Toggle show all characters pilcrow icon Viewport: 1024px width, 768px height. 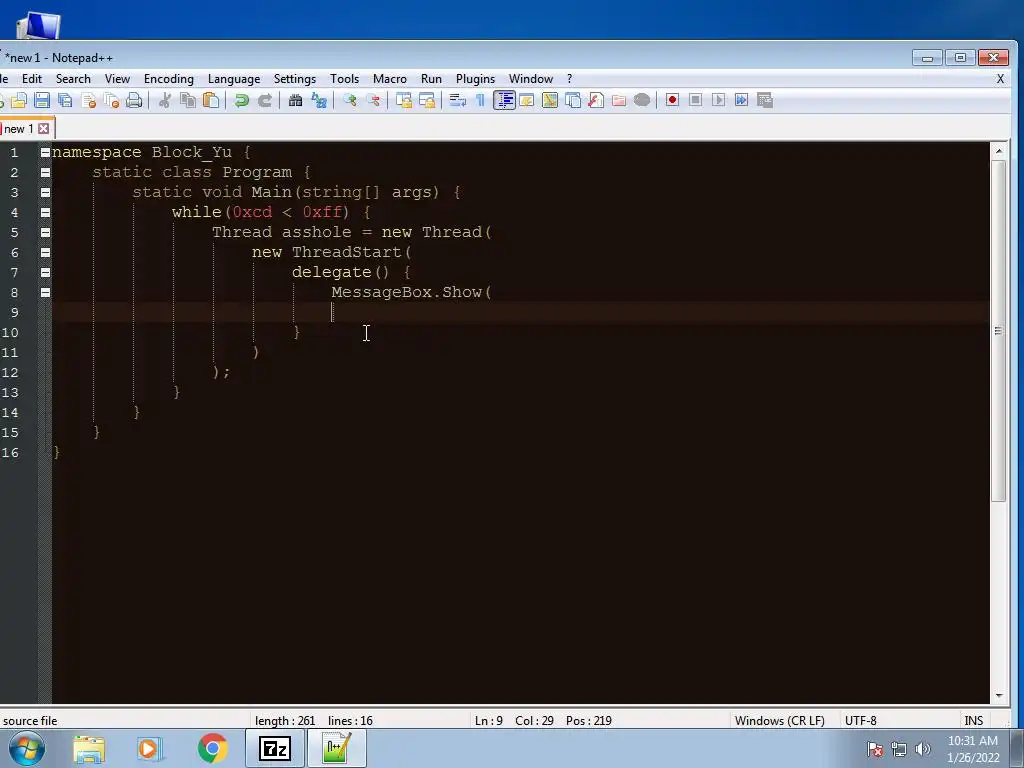tap(481, 100)
